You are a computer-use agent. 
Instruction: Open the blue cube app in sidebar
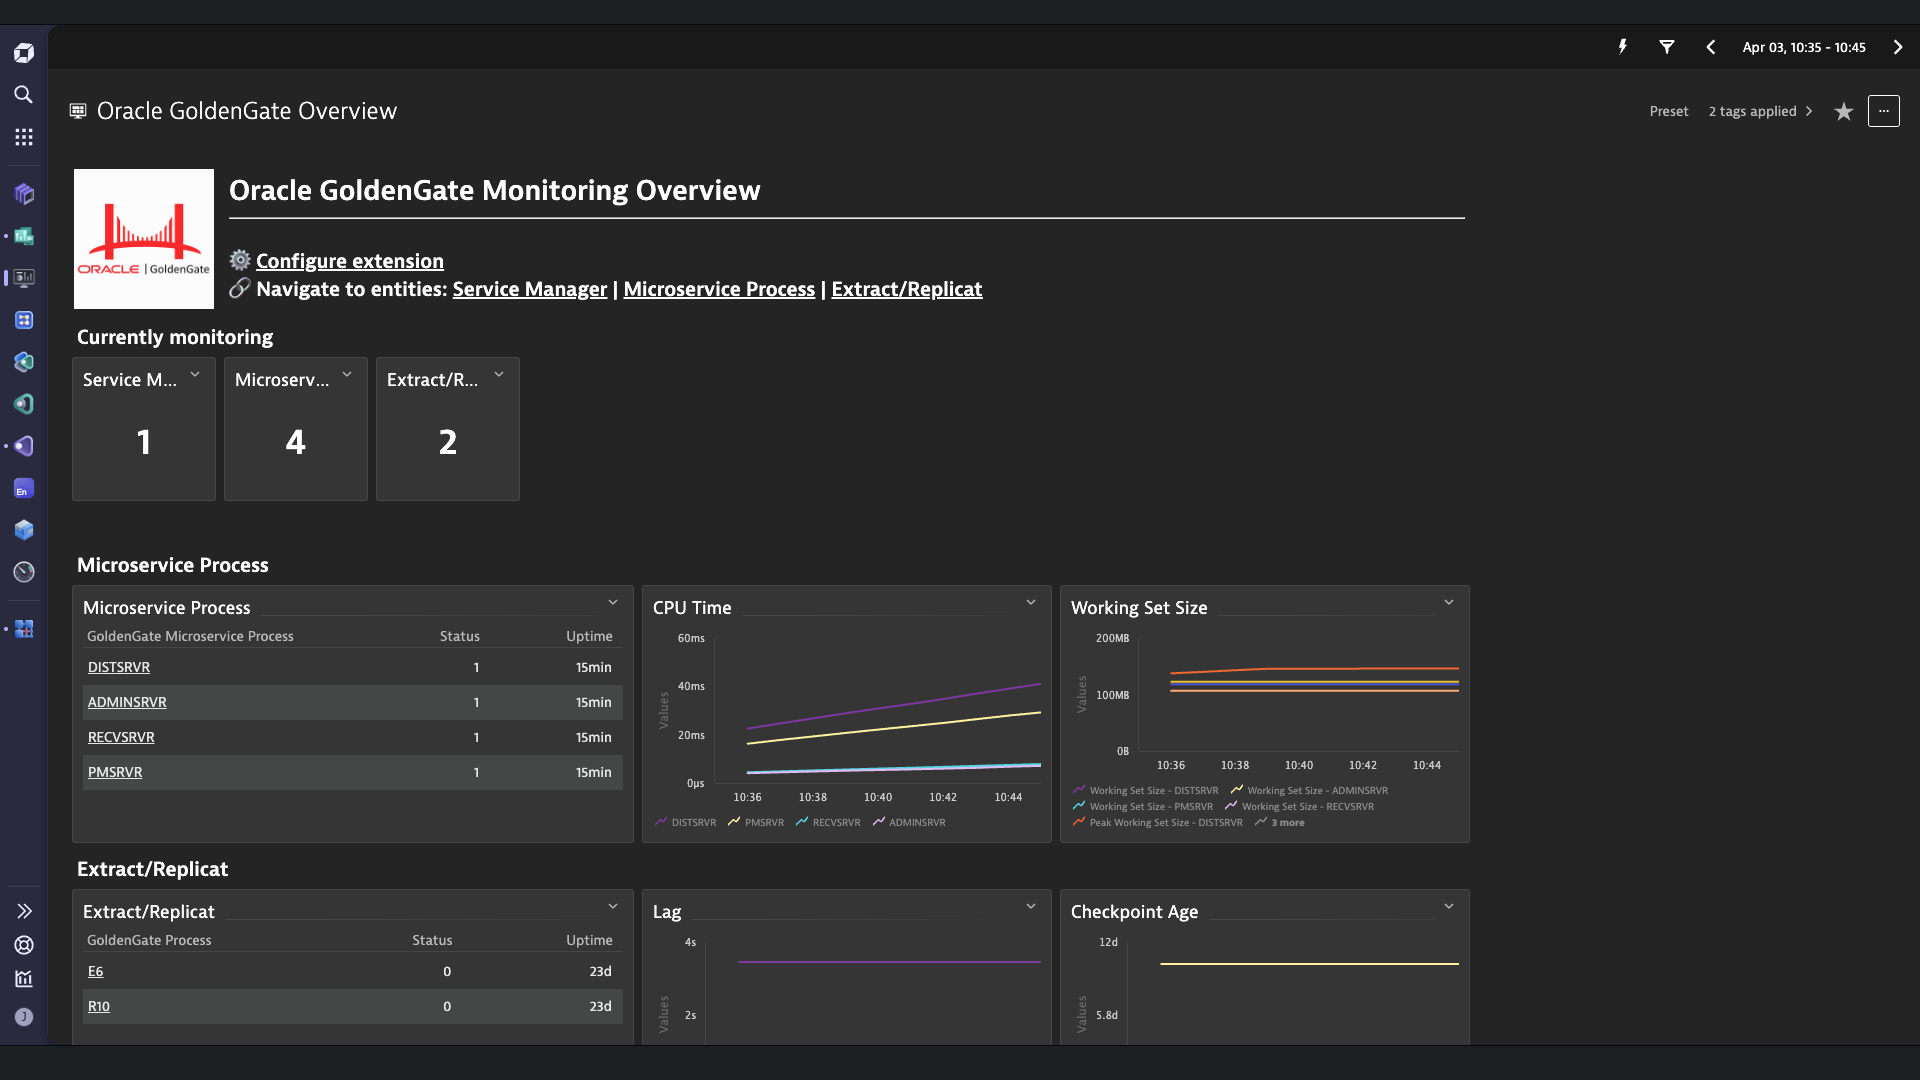click(24, 530)
